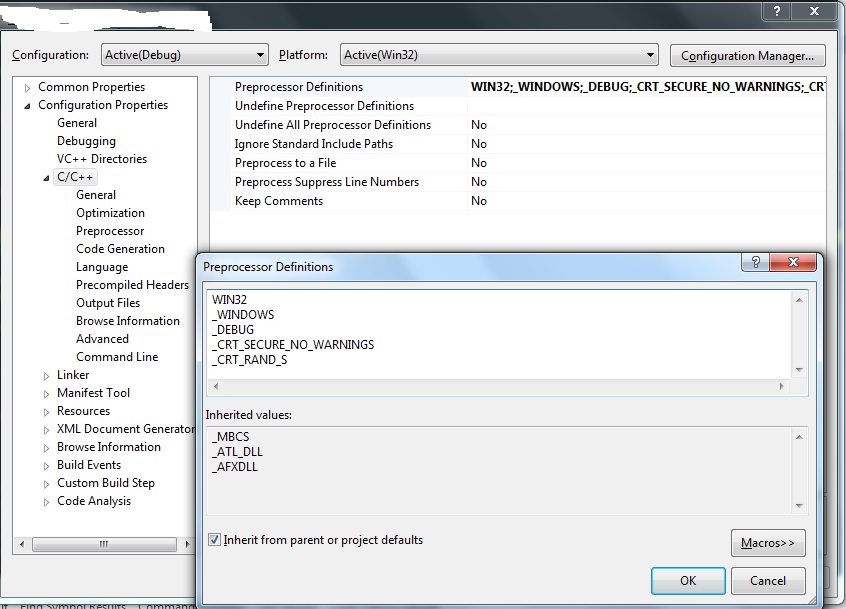Select the Linker tree item label

[x=73, y=375]
